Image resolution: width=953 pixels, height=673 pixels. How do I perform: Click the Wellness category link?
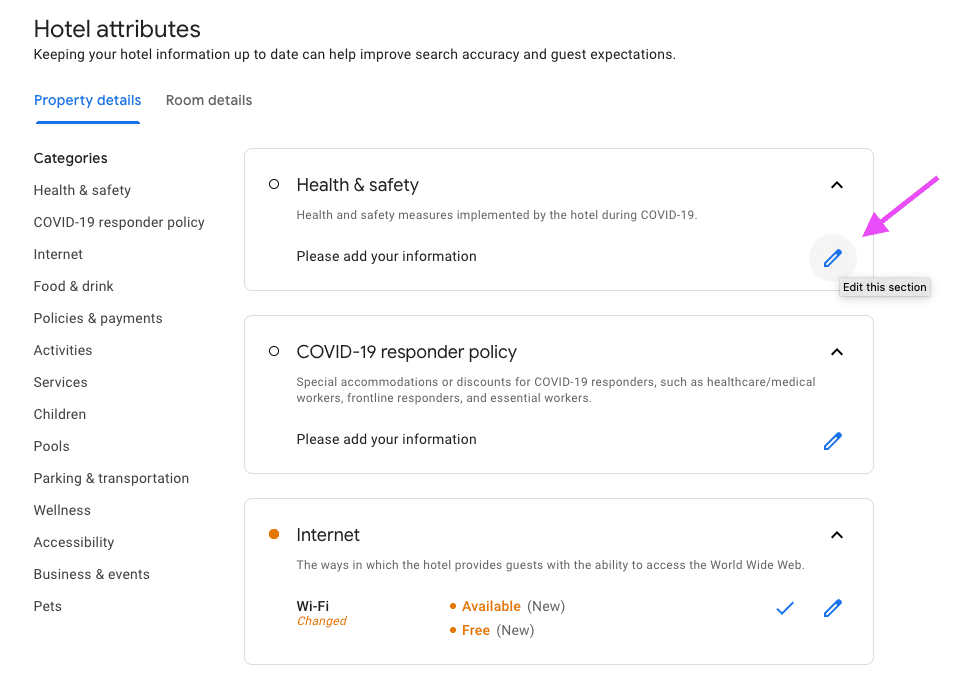62,510
